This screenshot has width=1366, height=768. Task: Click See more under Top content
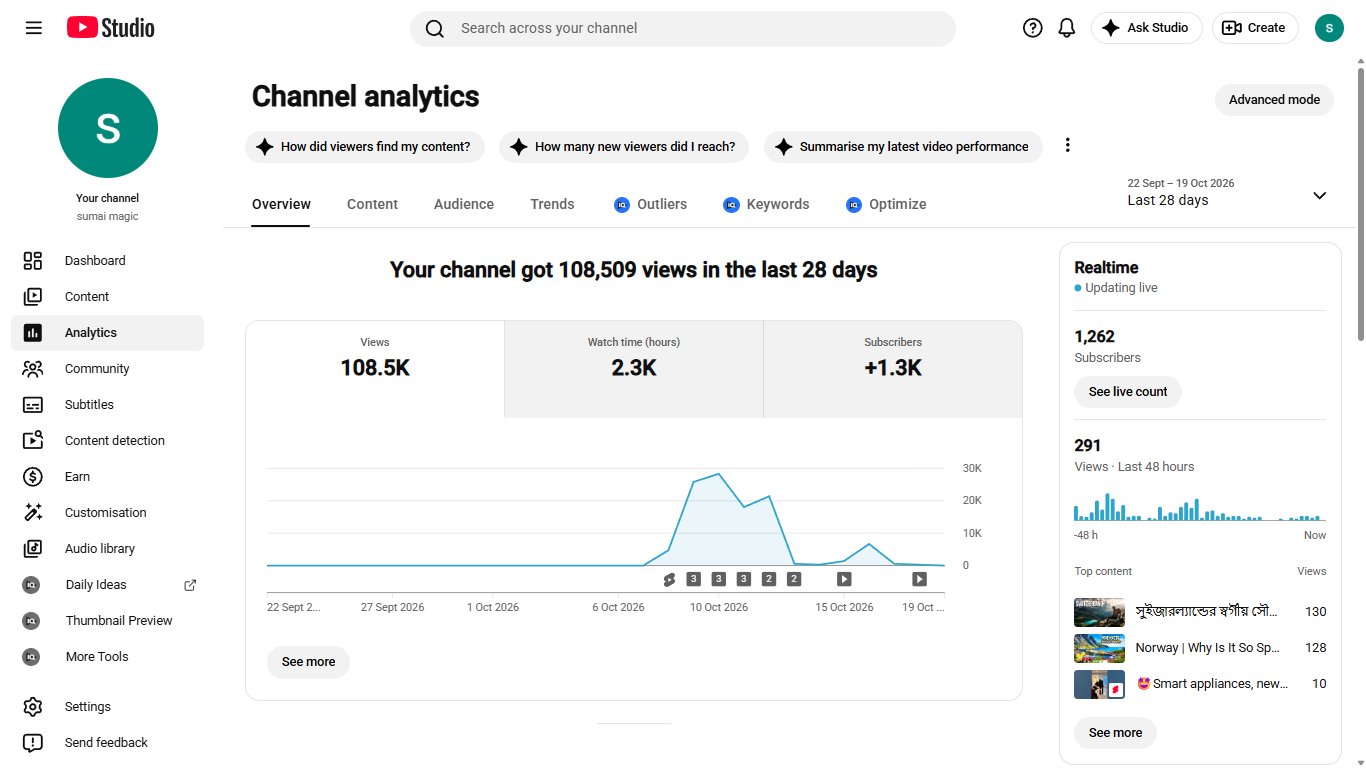(1115, 733)
